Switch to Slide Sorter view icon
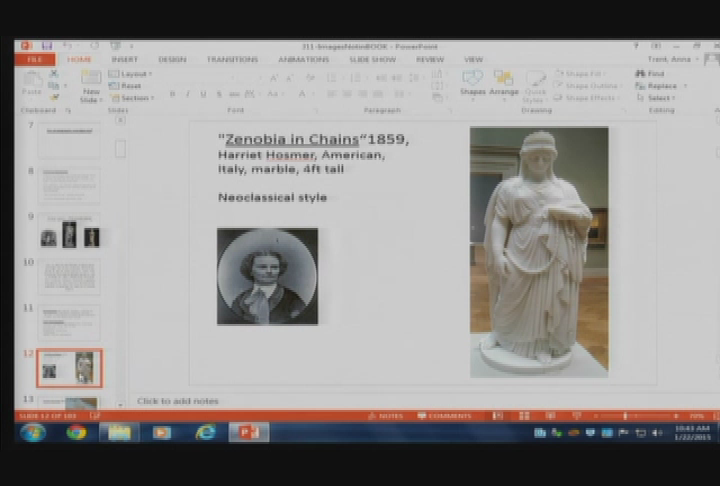Viewport: 720px width, 486px height. [x=524, y=416]
